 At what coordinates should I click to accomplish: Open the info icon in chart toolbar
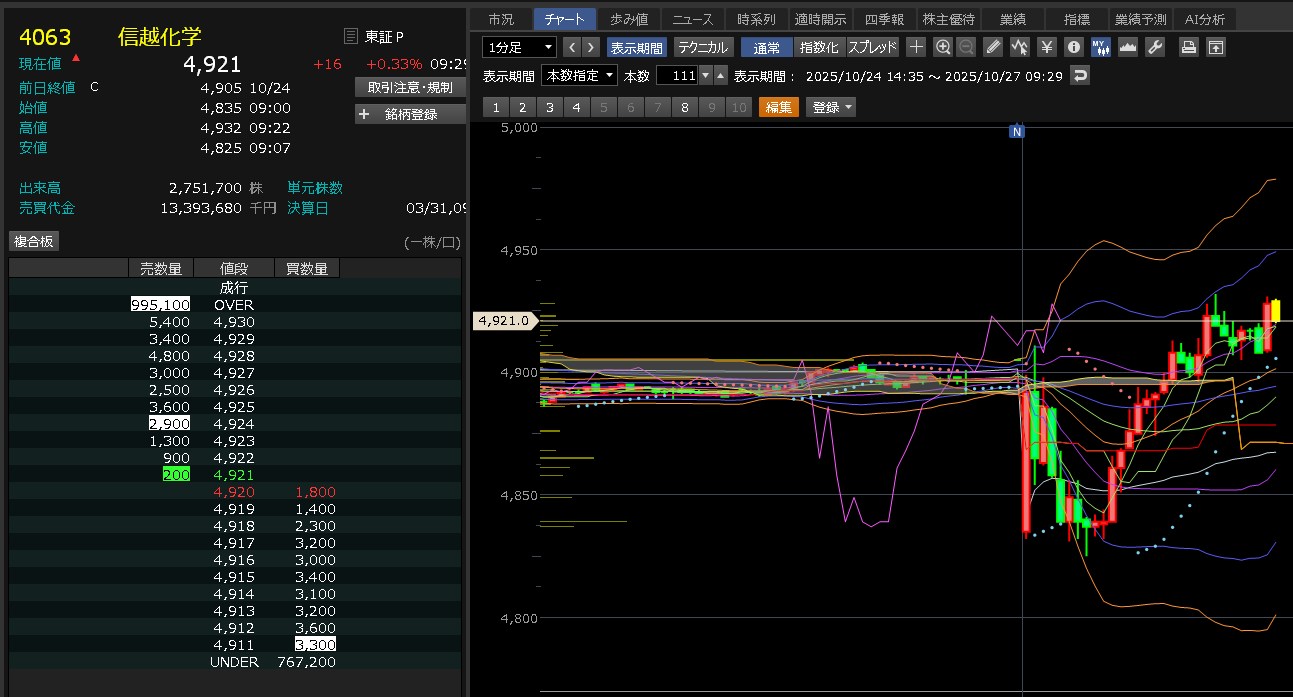(1074, 47)
